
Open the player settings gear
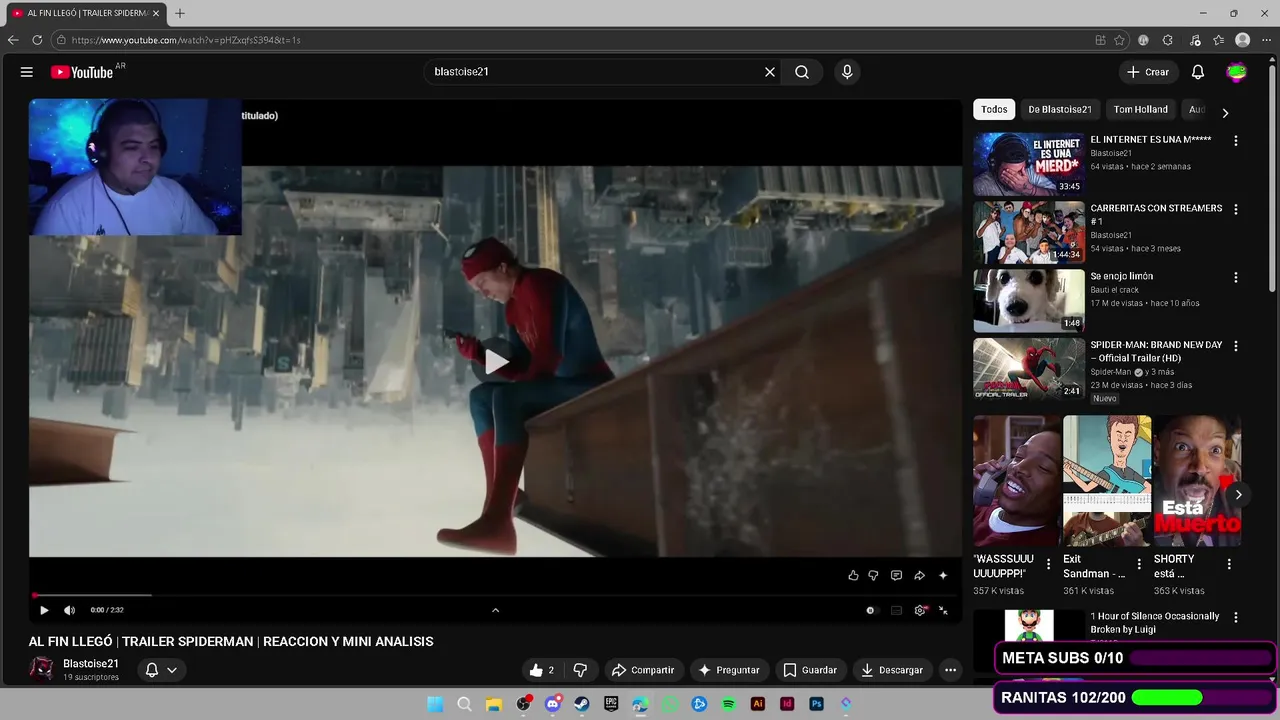pyautogui.click(x=920, y=610)
